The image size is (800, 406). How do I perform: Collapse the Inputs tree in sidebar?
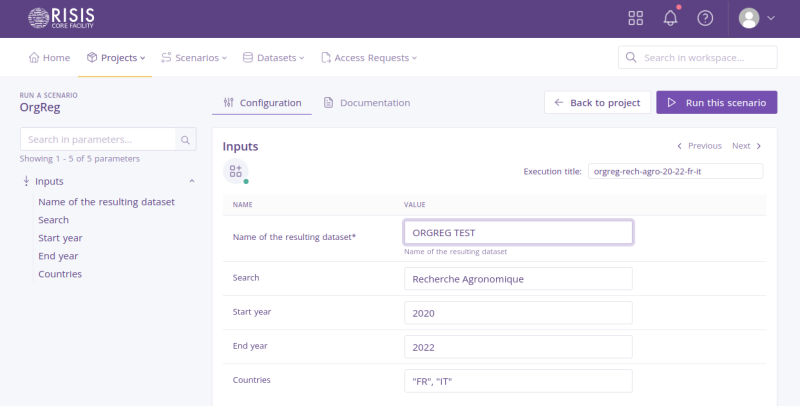point(26,181)
